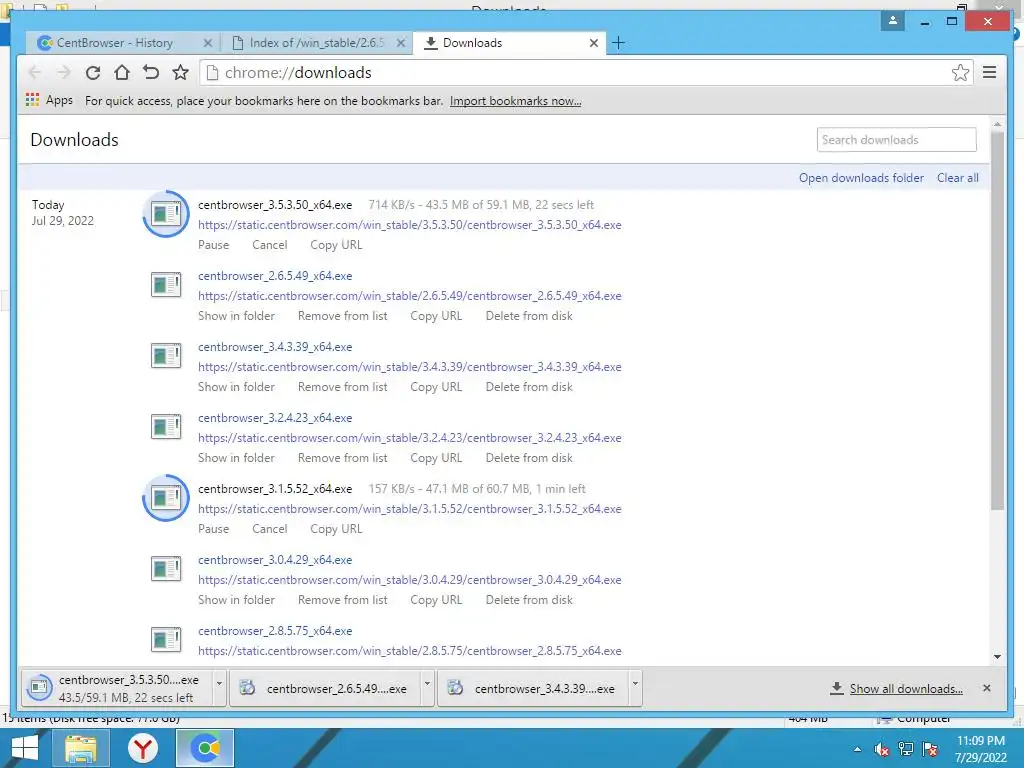Cancel the centbrowser_3.5.3.50 download

point(270,245)
